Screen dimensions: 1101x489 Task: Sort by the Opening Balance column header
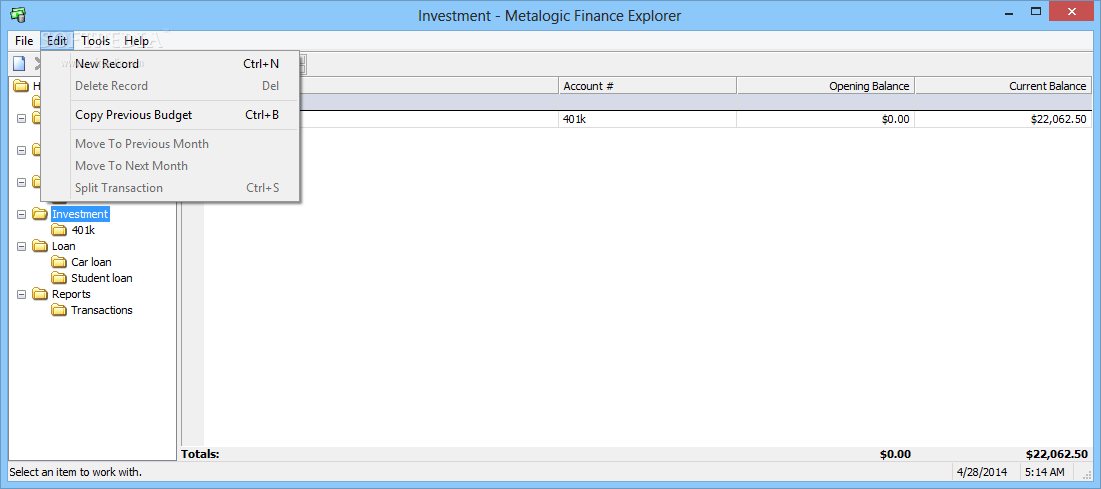(826, 86)
